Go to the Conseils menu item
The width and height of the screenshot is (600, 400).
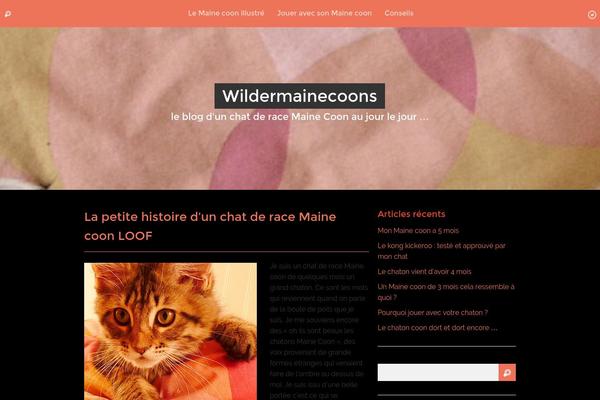click(x=399, y=13)
